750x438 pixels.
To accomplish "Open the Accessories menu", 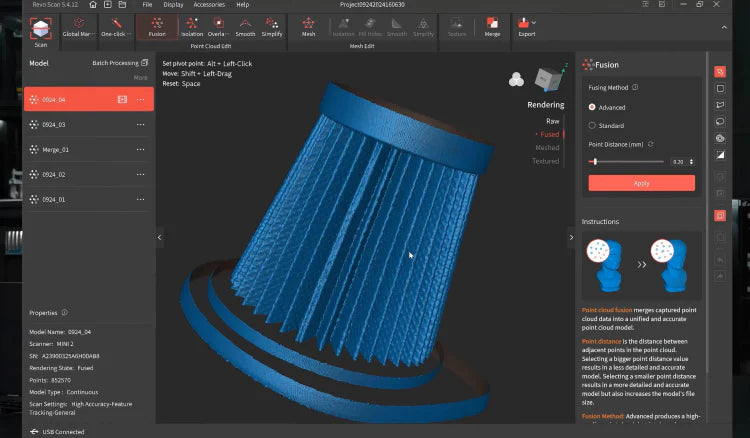I will point(209,5).
